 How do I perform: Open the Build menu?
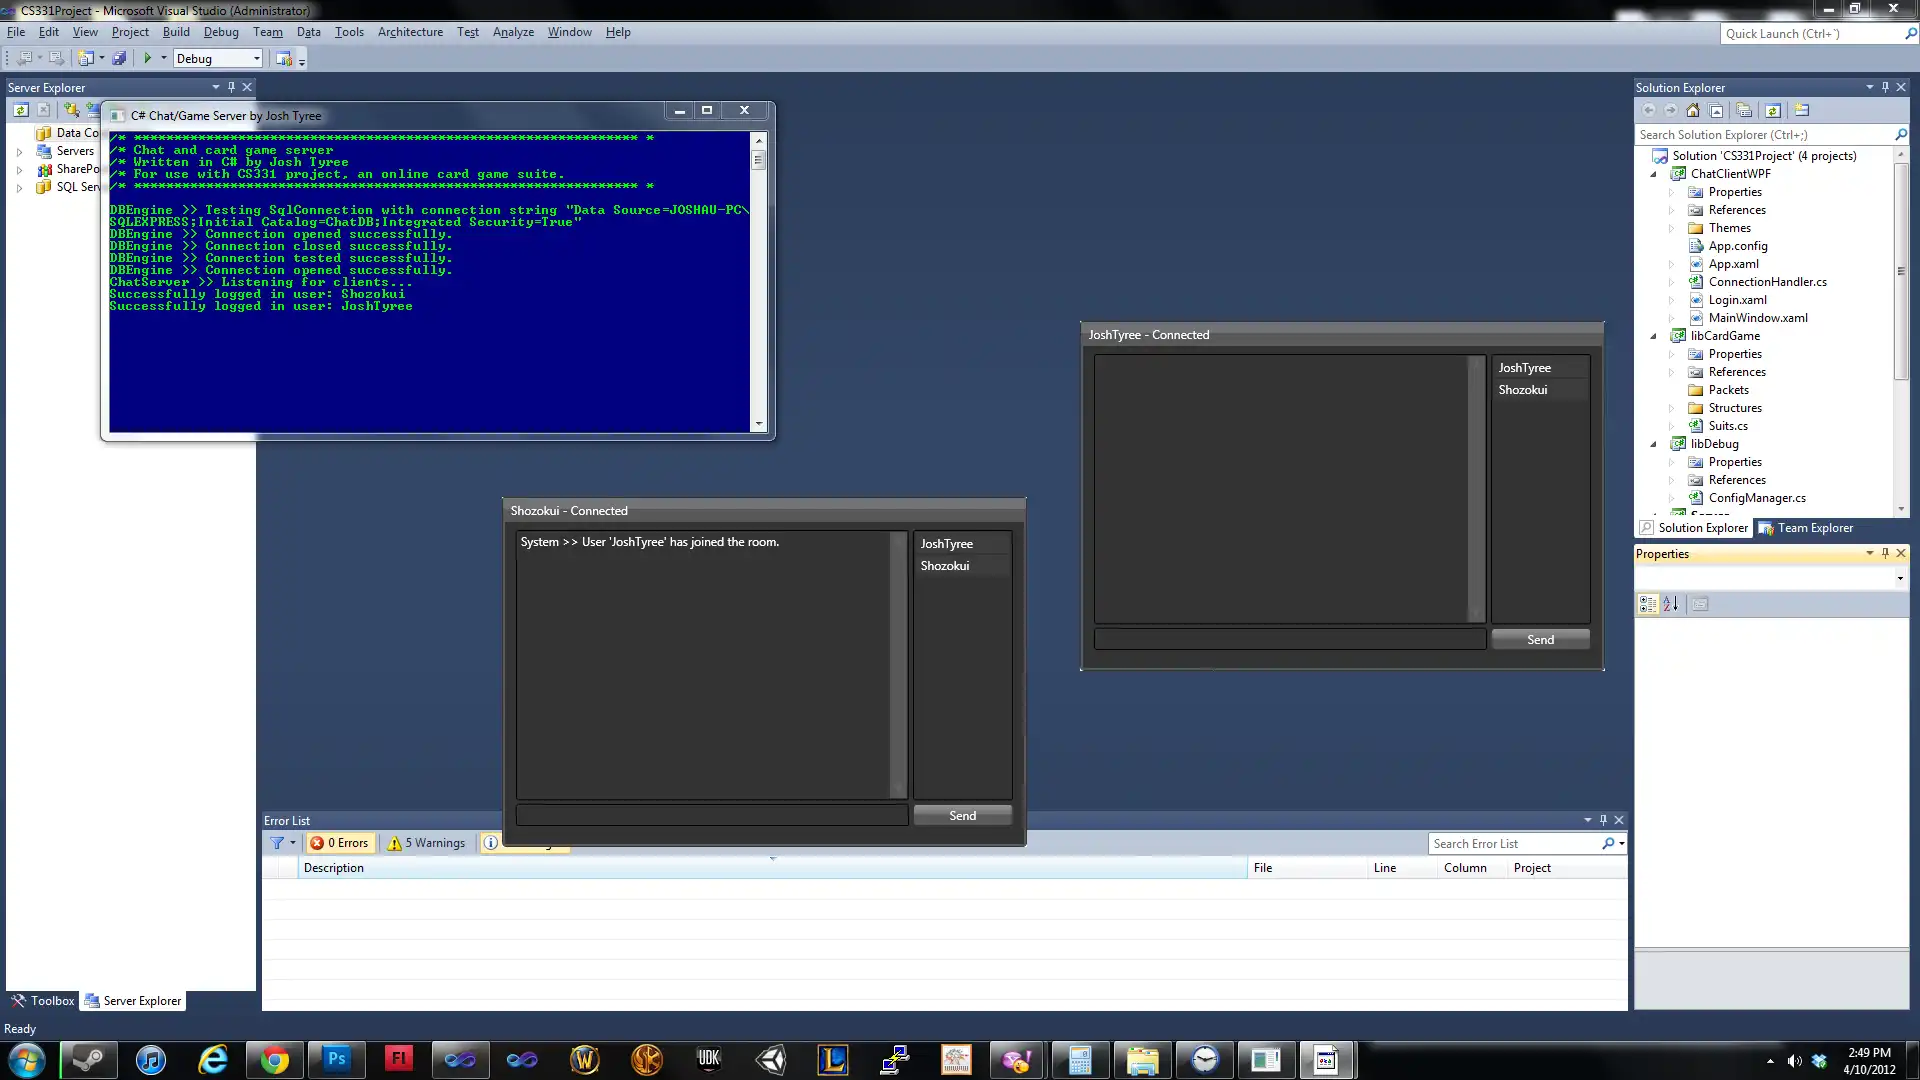[x=176, y=32]
